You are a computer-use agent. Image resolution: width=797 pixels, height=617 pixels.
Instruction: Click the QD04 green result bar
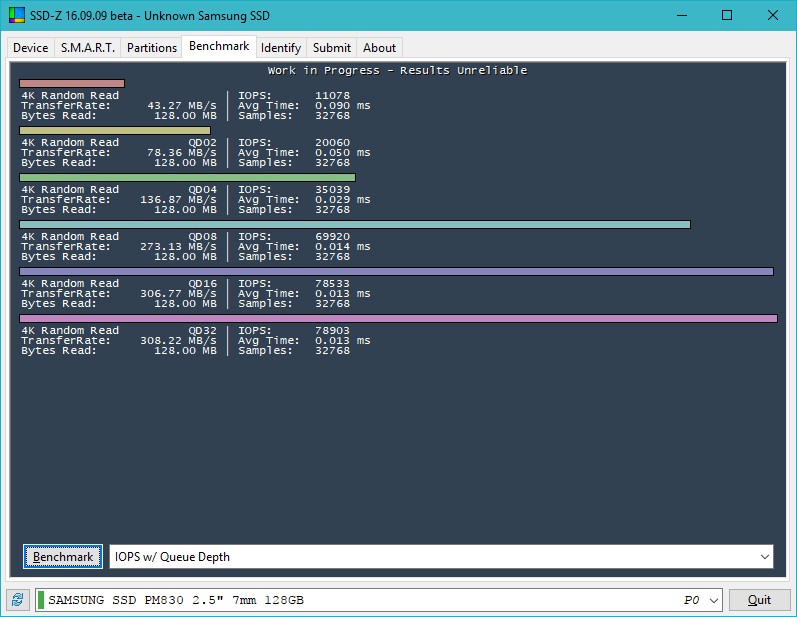coord(188,177)
